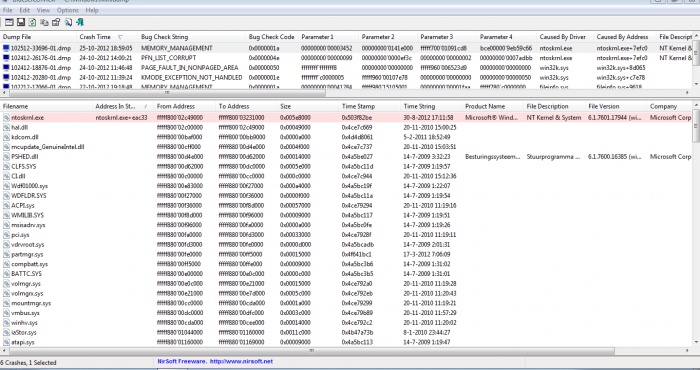Select the KMODE_EXCEPTION_NOT_HANDLED entry
This screenshot has width=700, height=370.
[x=192, y=78]
